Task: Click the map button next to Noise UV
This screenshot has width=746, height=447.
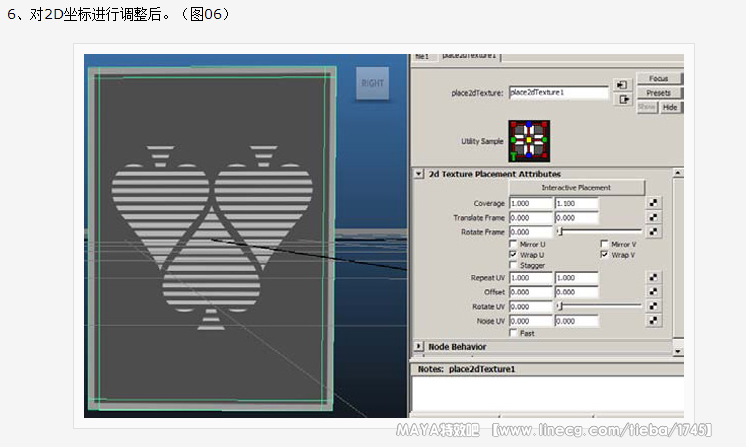Action: coord(653,321)
